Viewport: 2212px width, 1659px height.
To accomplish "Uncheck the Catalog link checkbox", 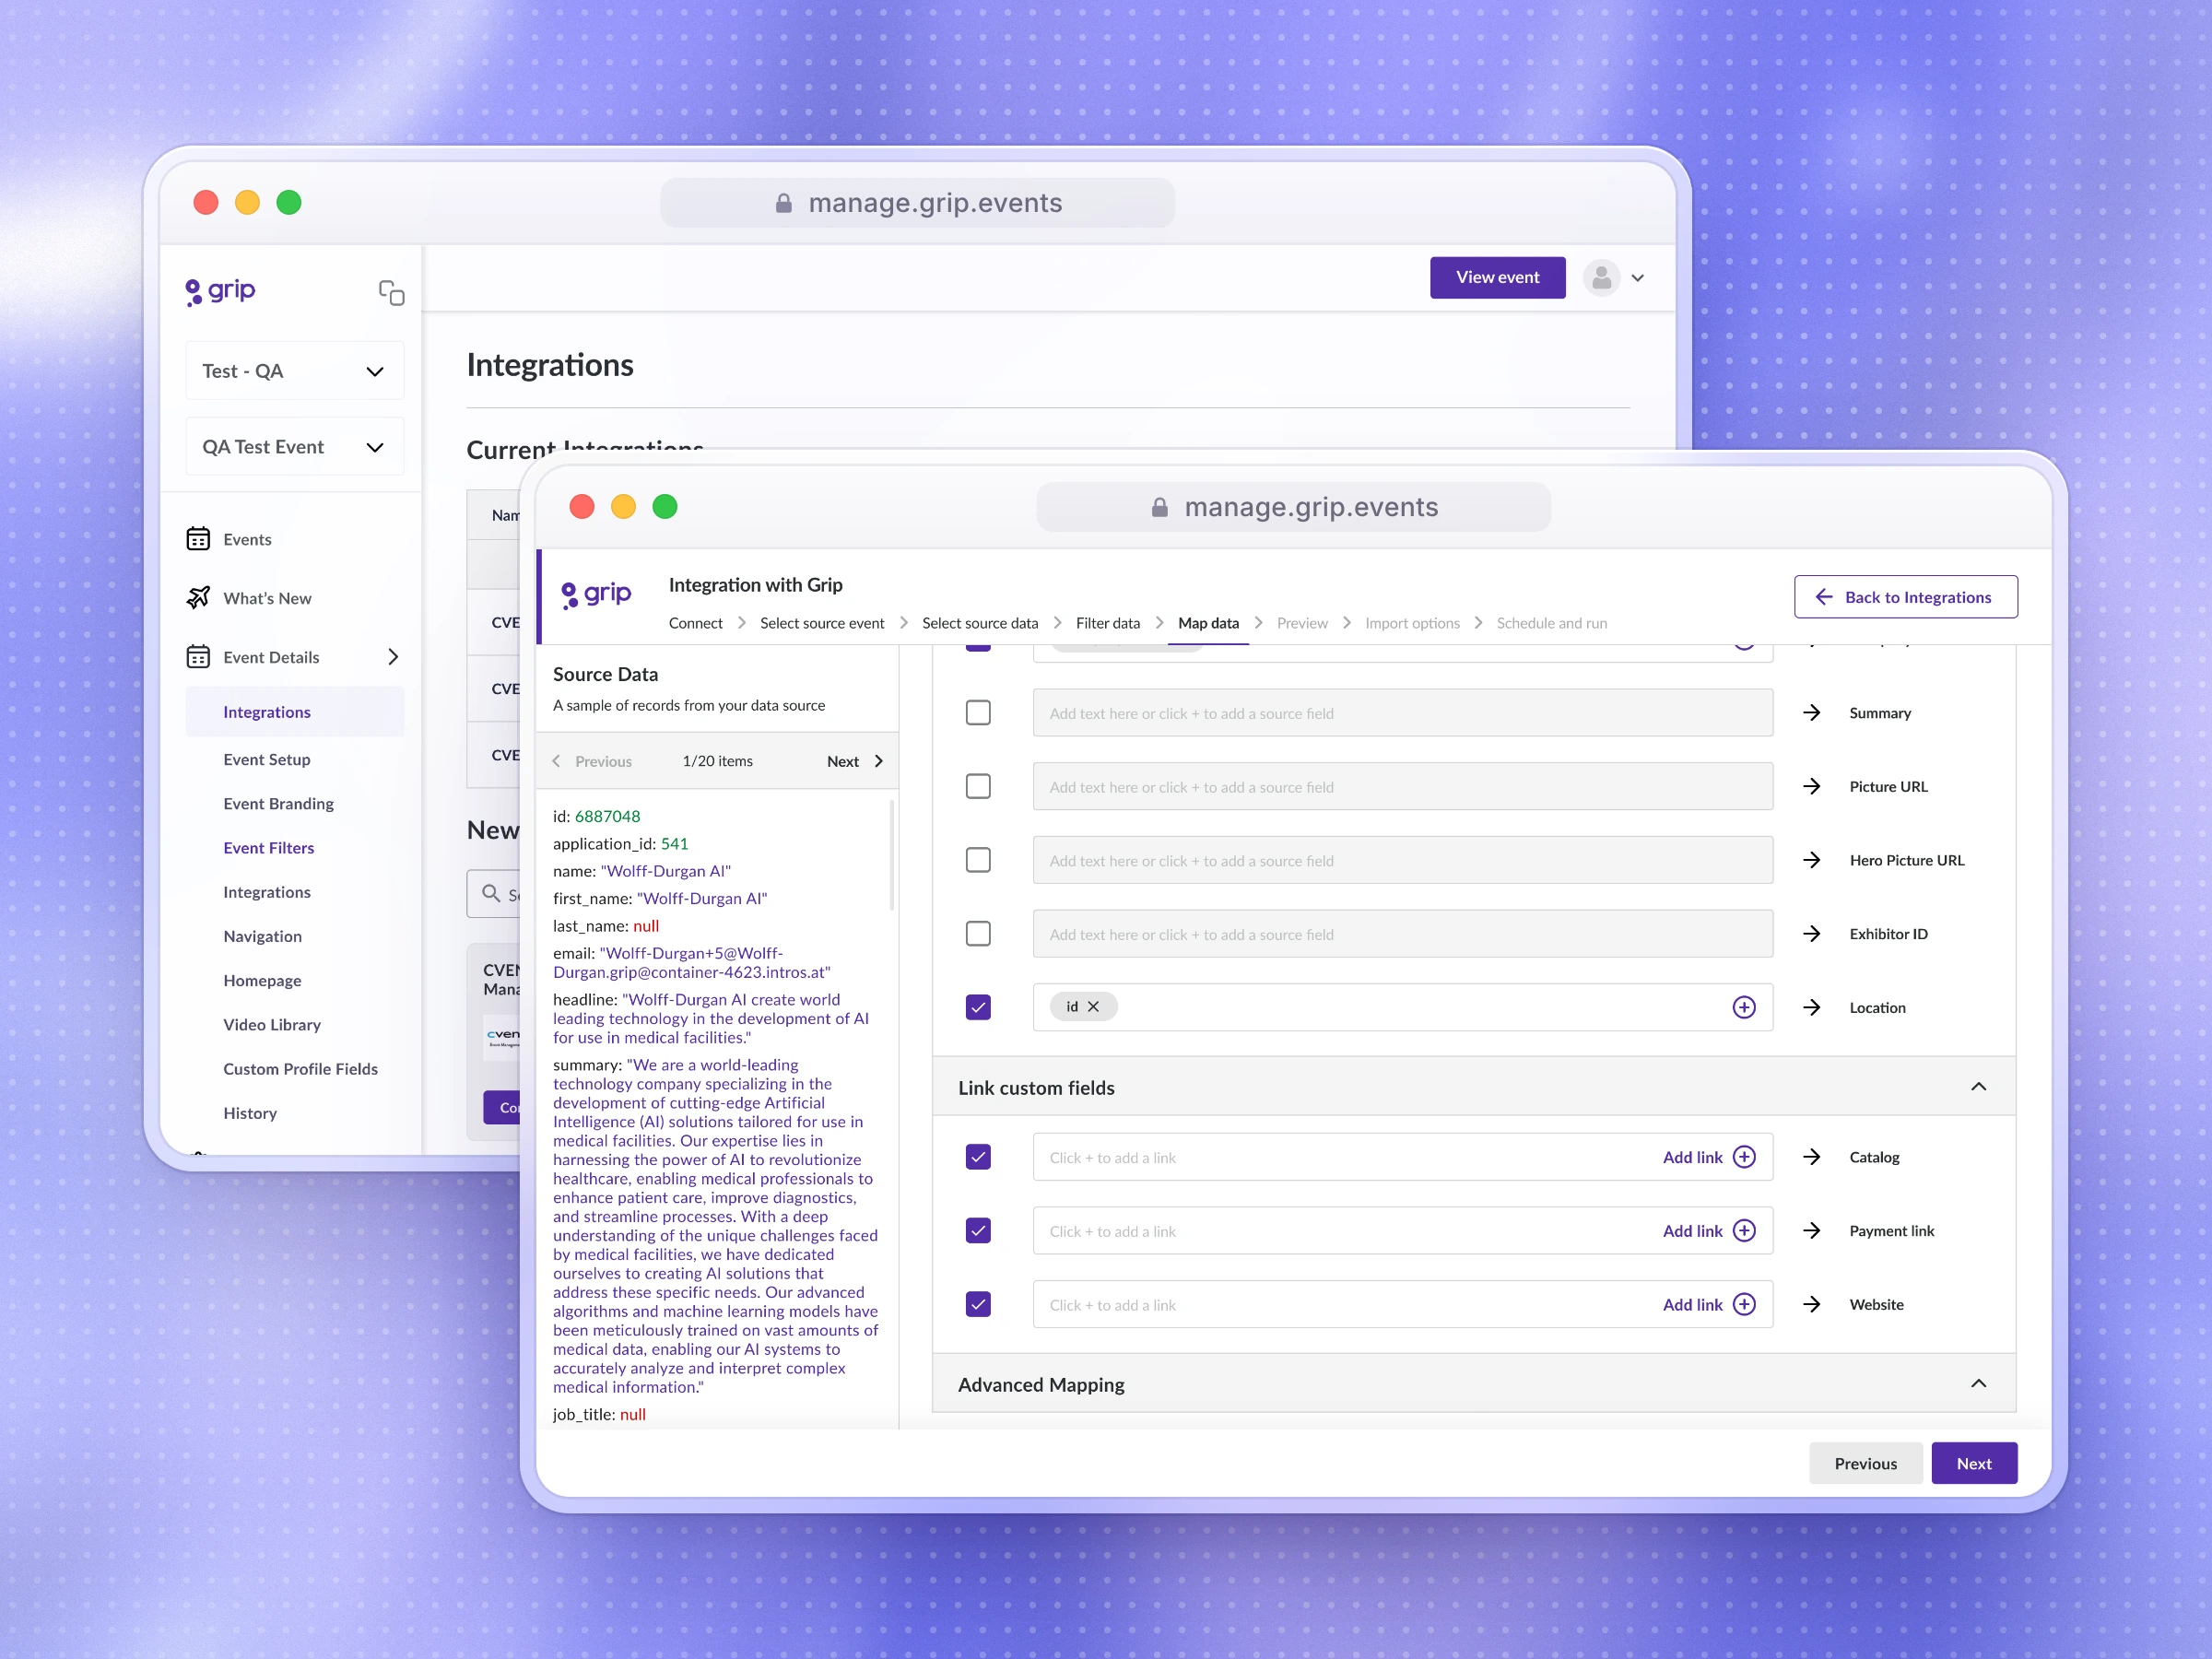I will pyautogui.click(x=978, y=1157).
